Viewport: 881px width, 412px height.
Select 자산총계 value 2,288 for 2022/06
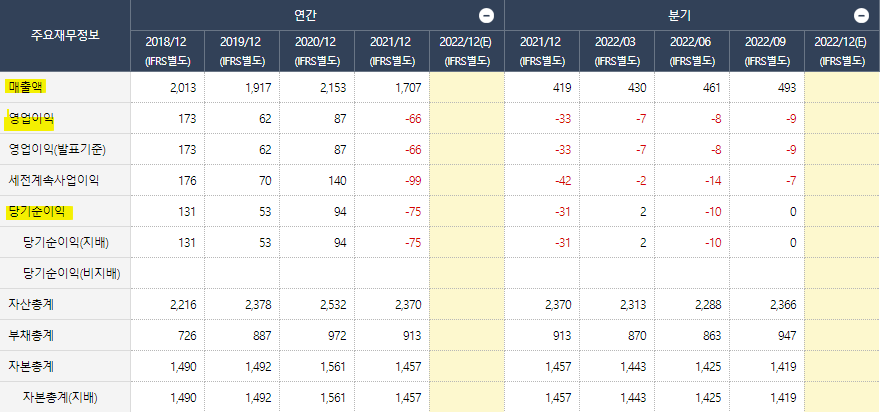coord(708,305)
